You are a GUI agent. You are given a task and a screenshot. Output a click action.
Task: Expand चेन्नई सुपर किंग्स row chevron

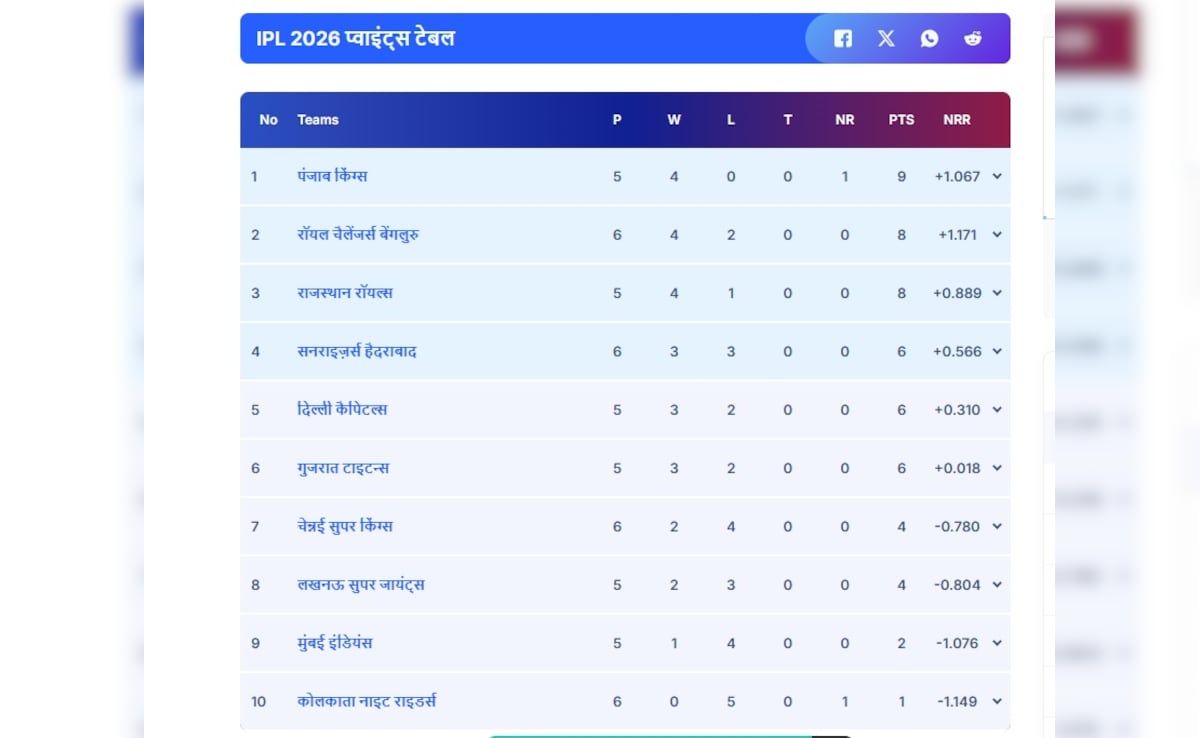(997, 526)
